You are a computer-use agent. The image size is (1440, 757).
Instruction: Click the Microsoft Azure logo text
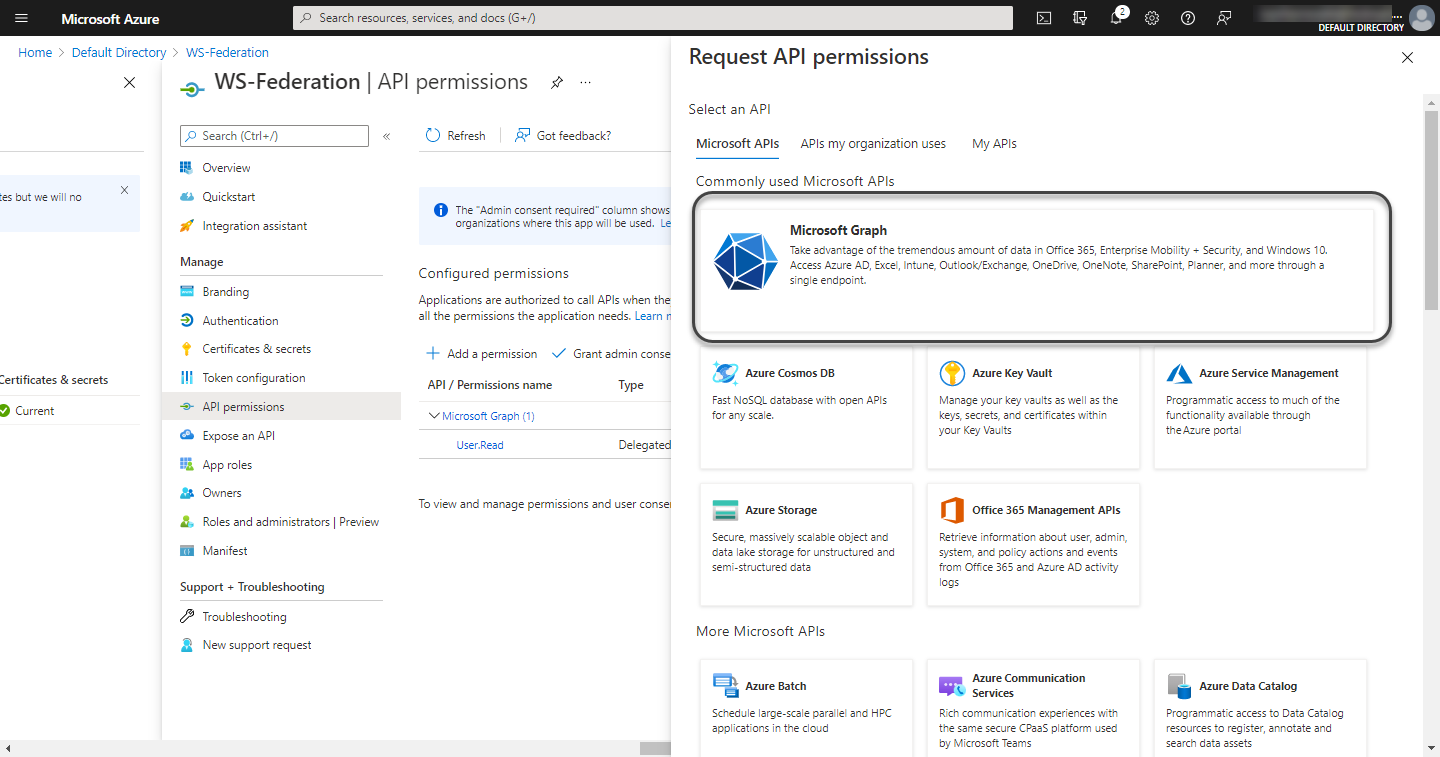click(x=110, y=19)
